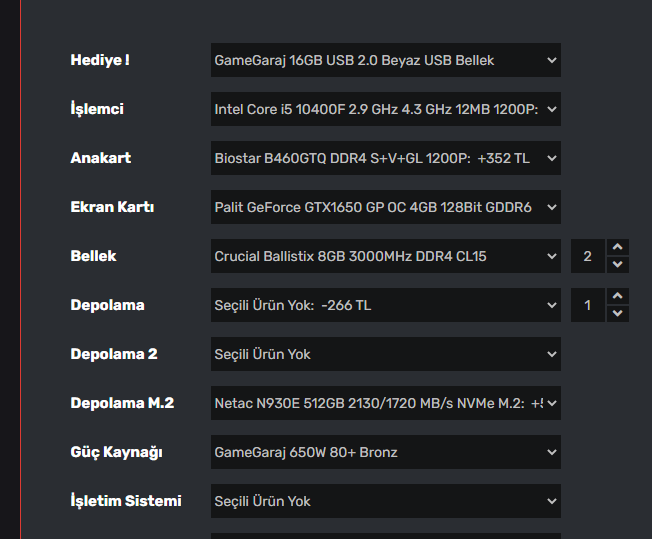Decrease Depolama quantity with down arrow
This screenshot has width=652, height=539.
pyautogui.click(x=618, y=313)
